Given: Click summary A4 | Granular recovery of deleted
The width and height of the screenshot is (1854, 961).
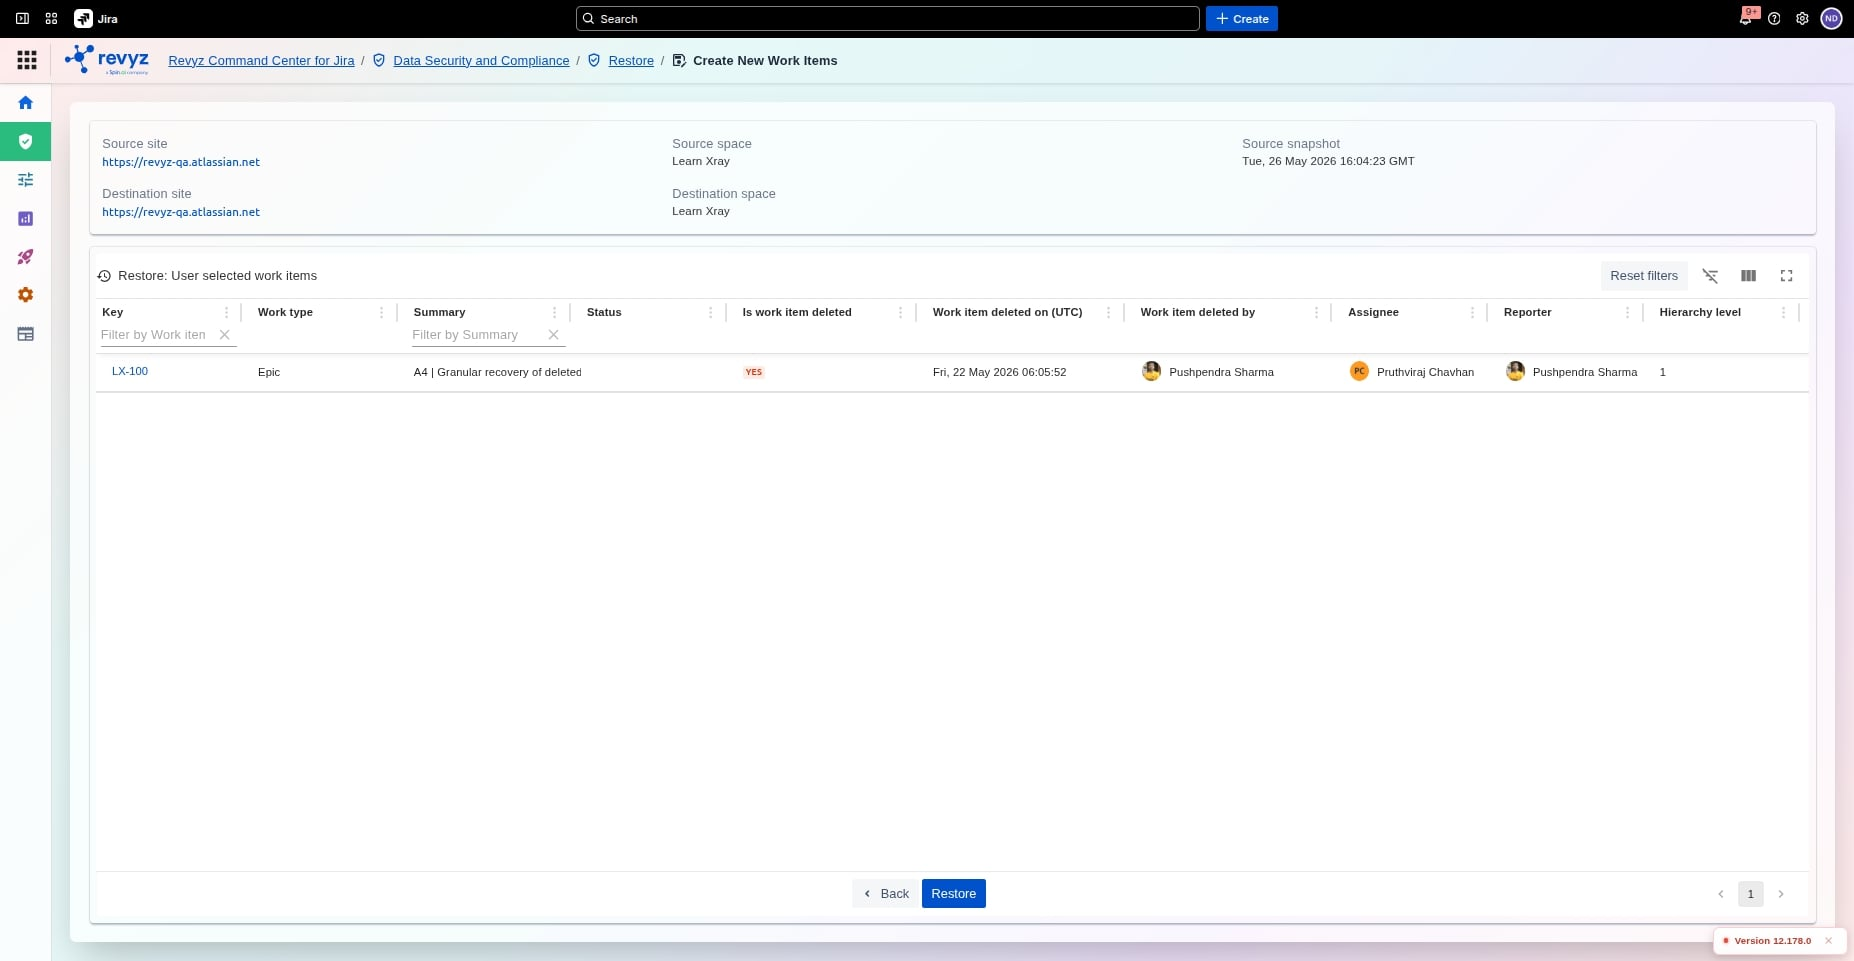Looking at the screenshot, I should (497, 372).
